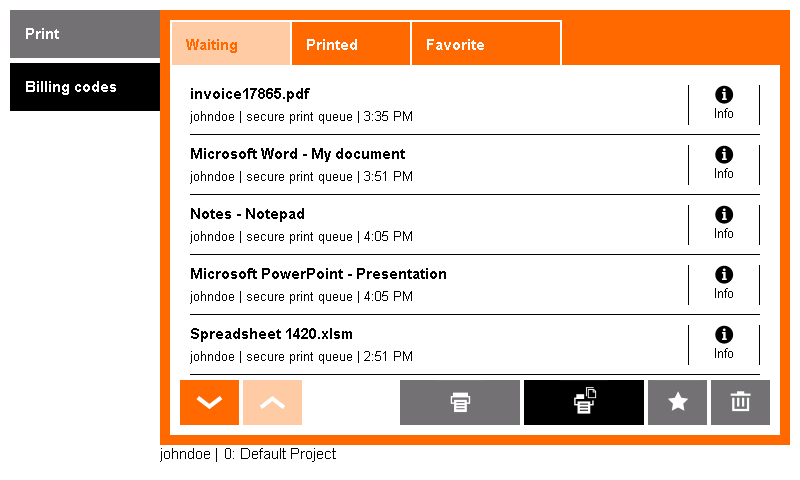The image size is (800, 480).
Task: Open the Billing codes menu
Action: click(85, 87)
